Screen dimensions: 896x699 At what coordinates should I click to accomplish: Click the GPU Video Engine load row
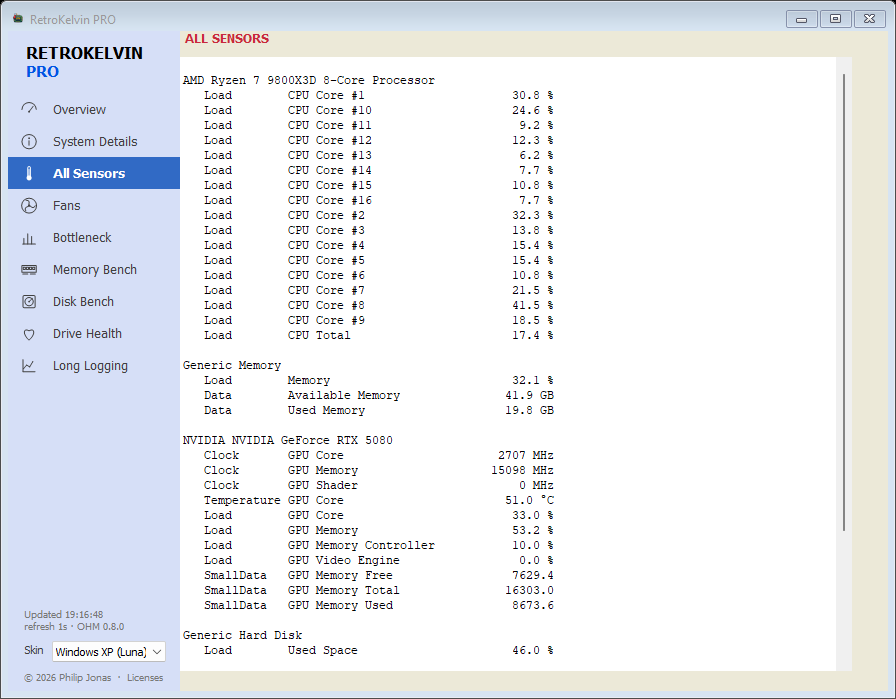click(378, 560)
